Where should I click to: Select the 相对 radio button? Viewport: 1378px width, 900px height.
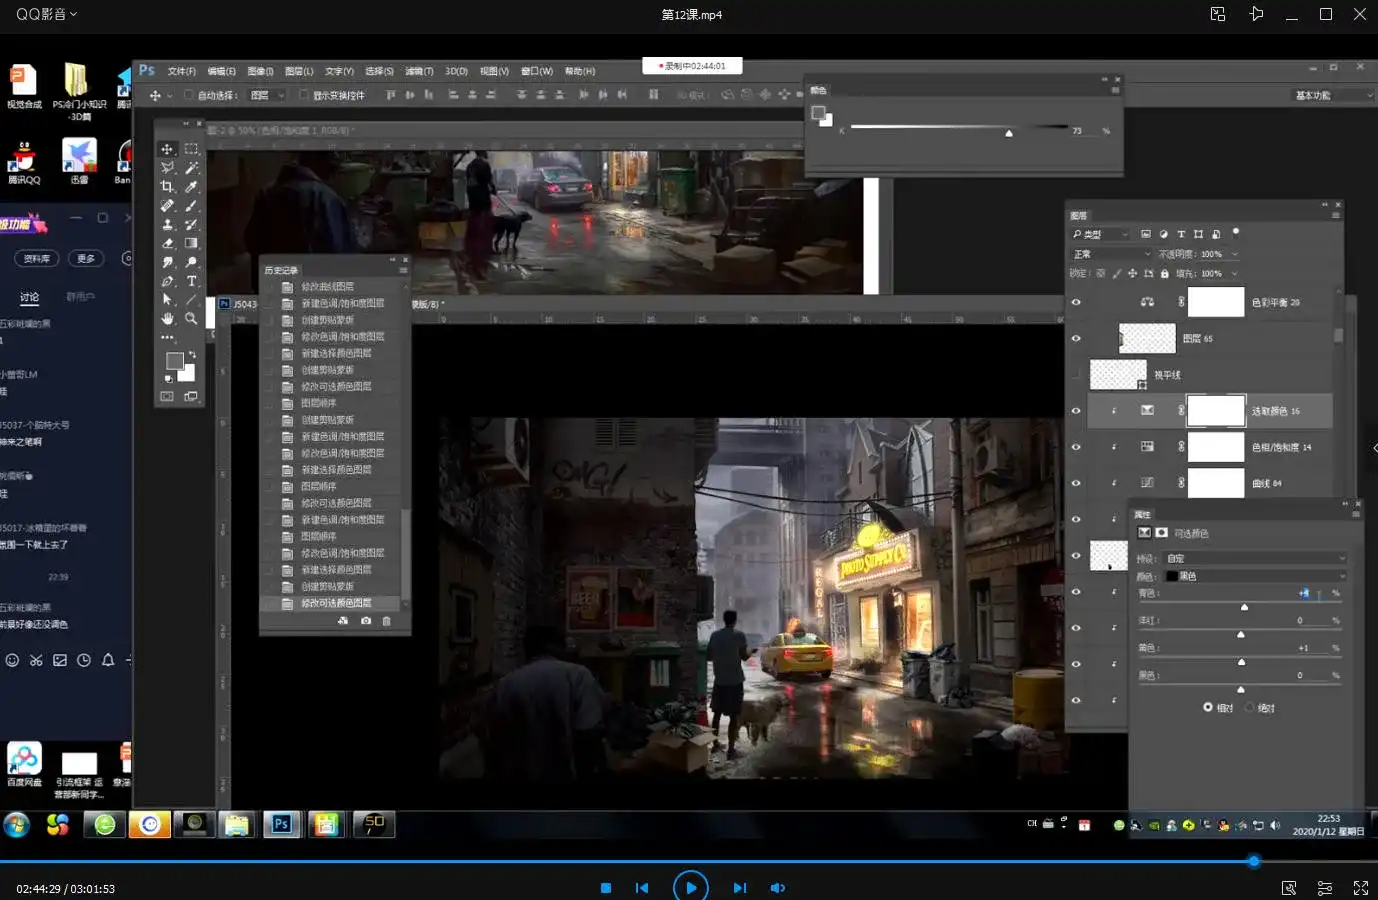coord(1208,707)
